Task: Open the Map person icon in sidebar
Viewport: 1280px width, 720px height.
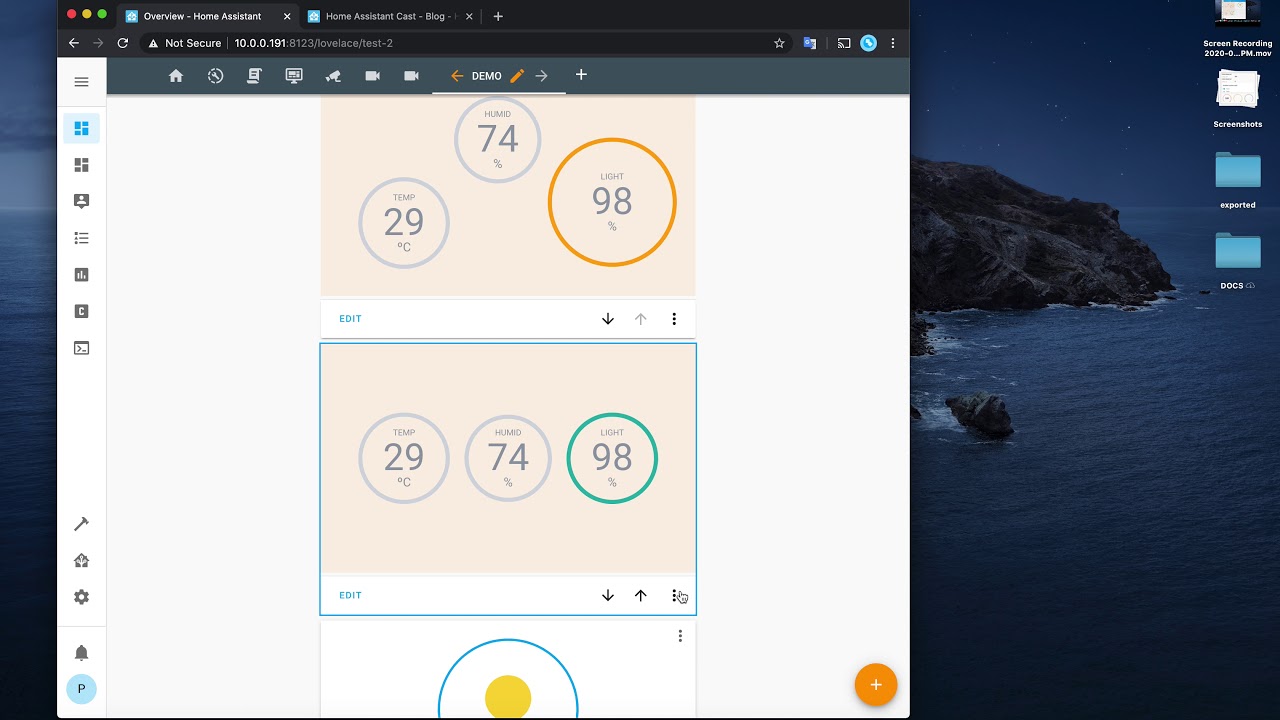Action: click(82, 201)
